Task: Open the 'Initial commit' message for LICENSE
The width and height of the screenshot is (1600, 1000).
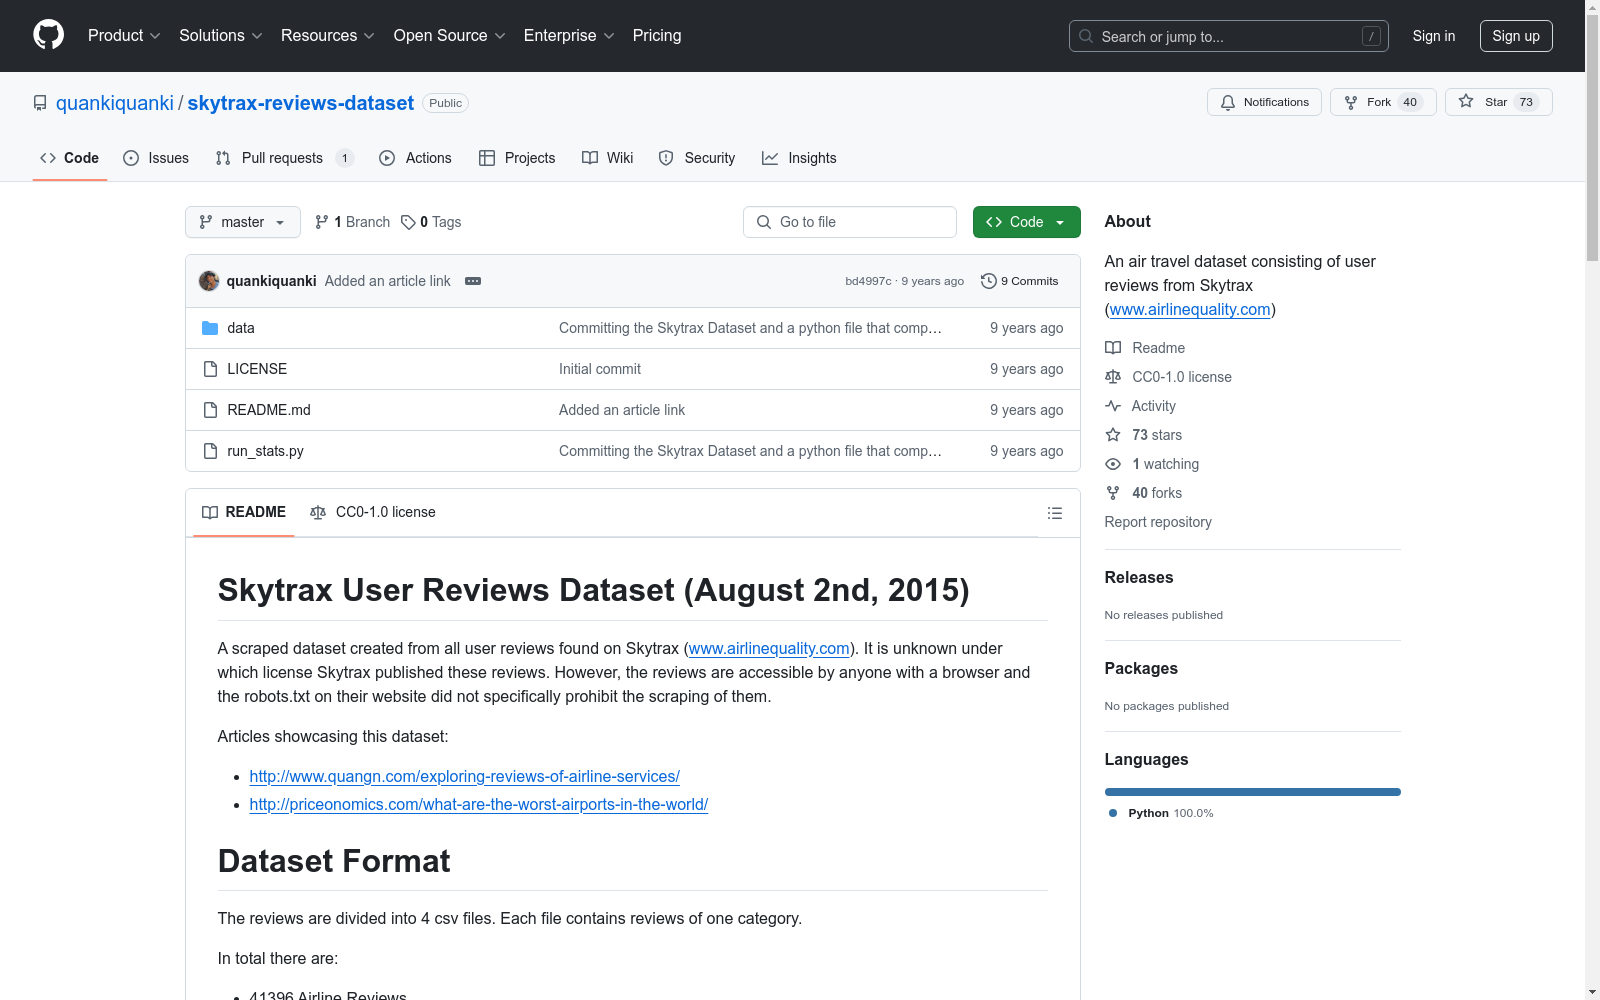Action: point(600,369)
